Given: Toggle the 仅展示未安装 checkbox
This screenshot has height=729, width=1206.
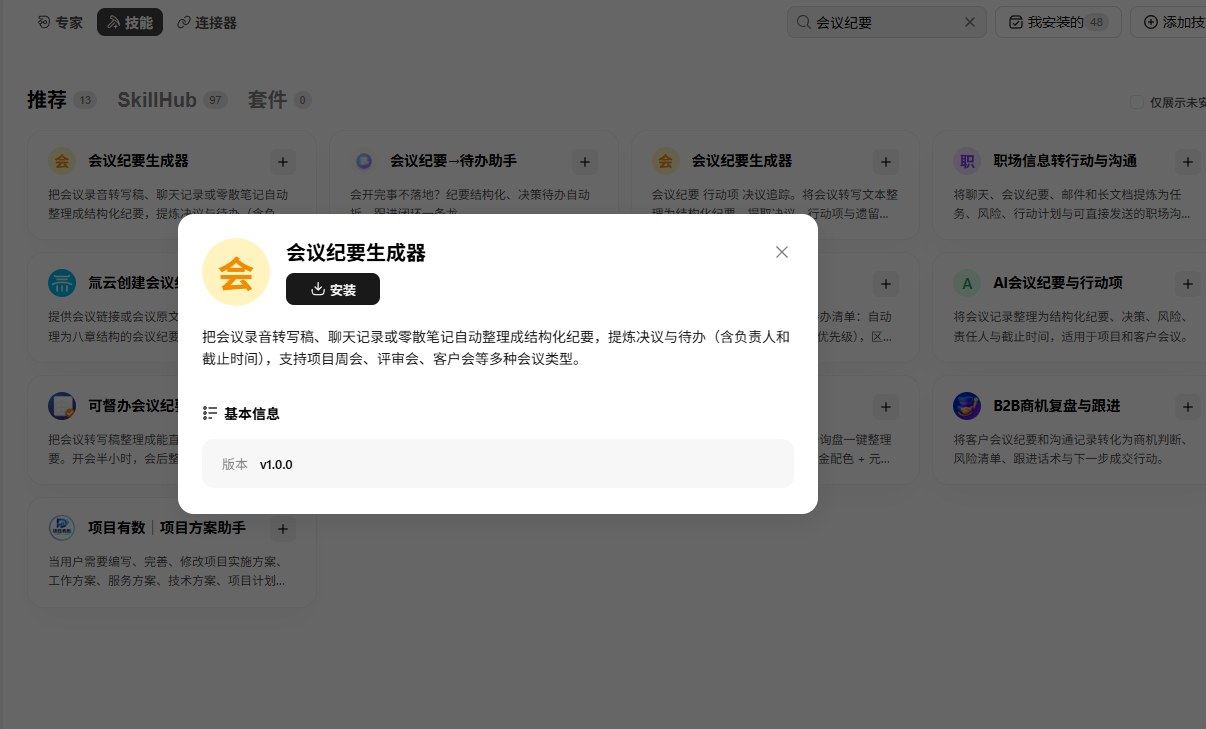Looking at the screenshot, I should click(x=1136, y=102).
